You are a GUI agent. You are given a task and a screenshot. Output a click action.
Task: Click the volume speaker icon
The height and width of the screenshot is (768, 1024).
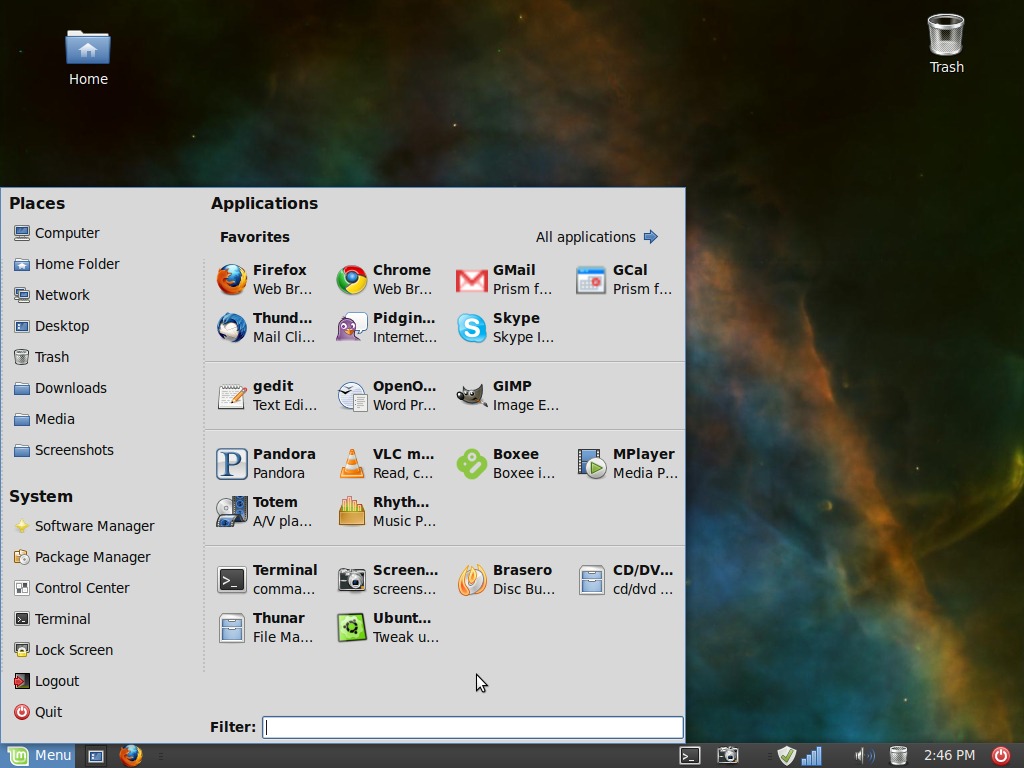coord(865,756)
